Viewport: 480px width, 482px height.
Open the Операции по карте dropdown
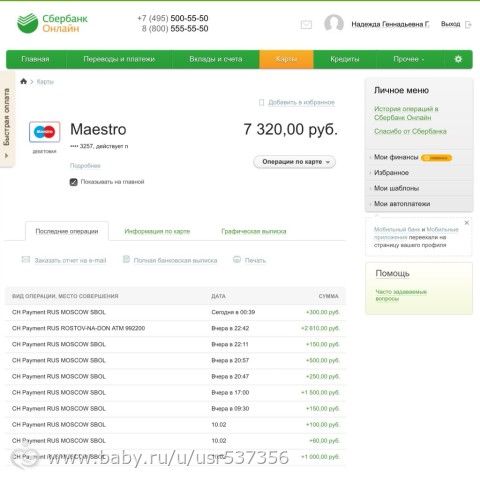pos(294,162)
